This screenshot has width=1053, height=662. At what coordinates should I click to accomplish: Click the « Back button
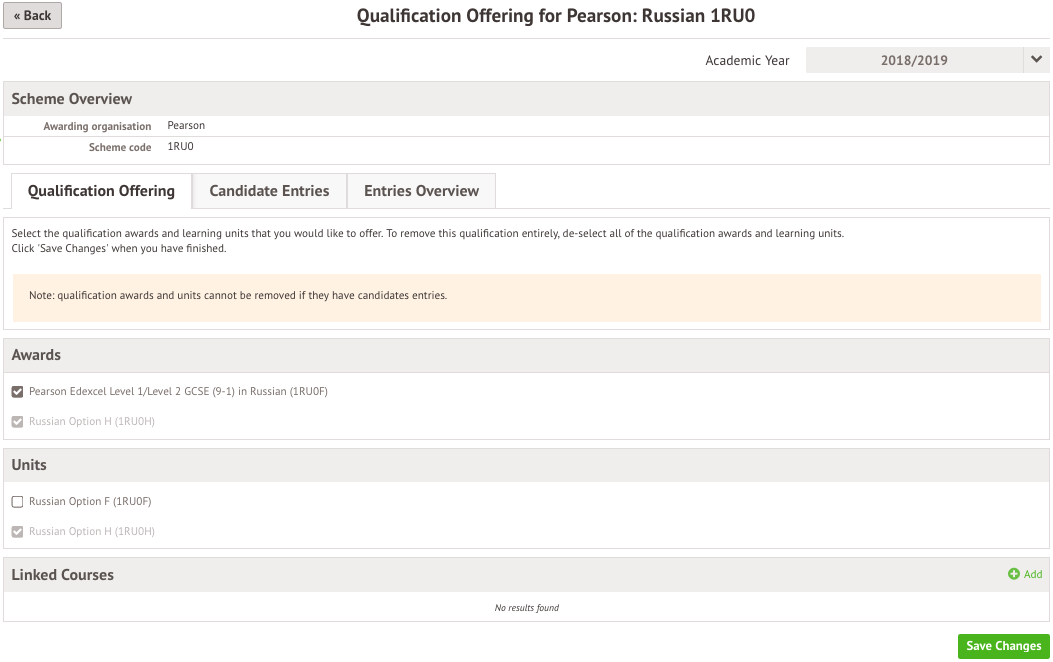point(32,16)
